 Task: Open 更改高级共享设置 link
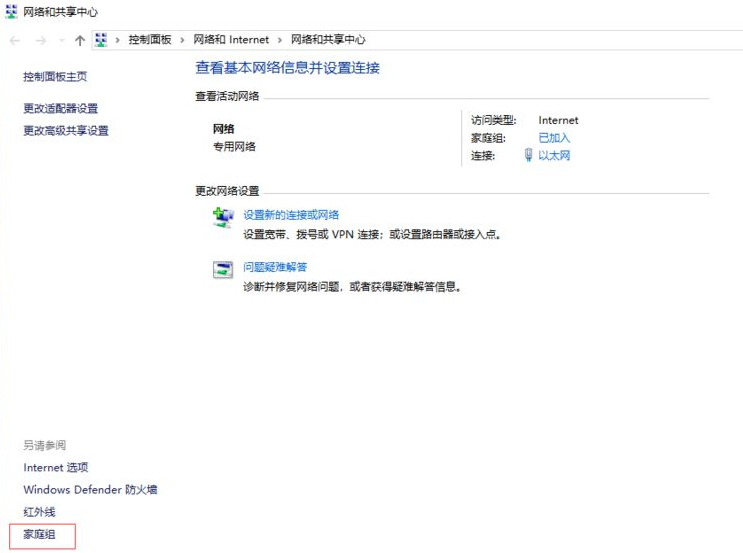click(66, 131)
